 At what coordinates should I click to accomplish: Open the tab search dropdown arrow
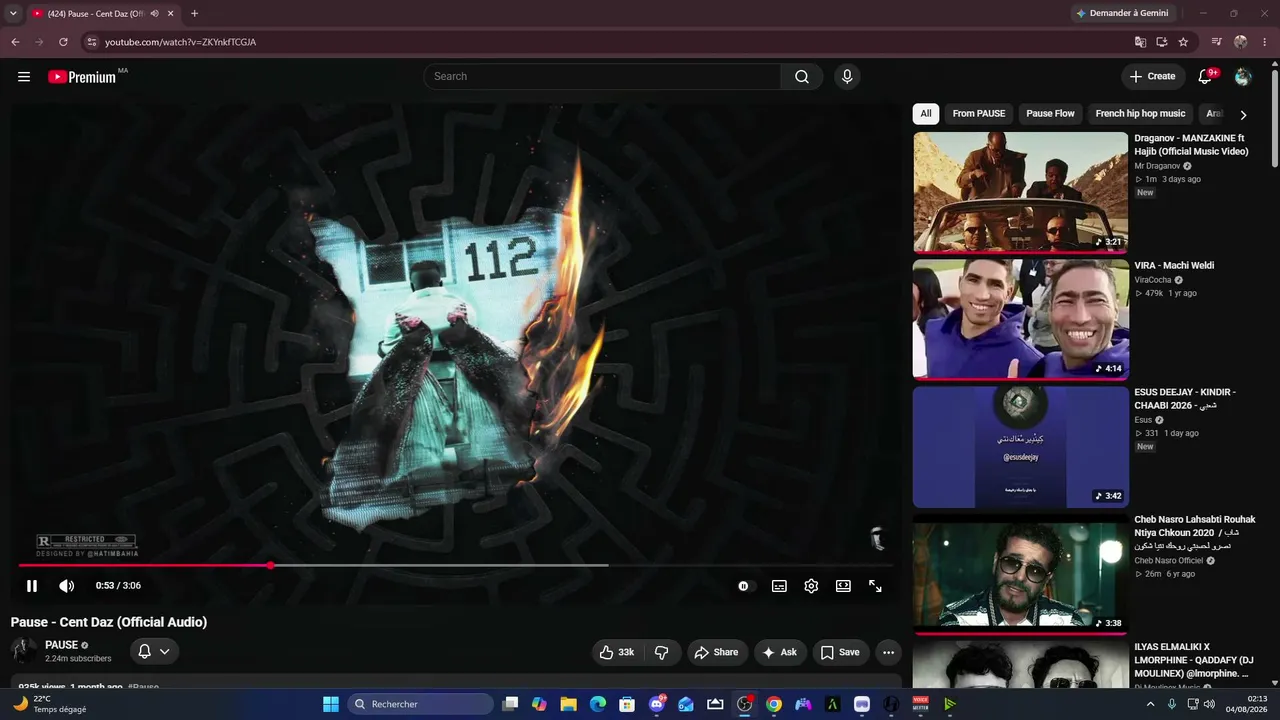click(13, 13)
